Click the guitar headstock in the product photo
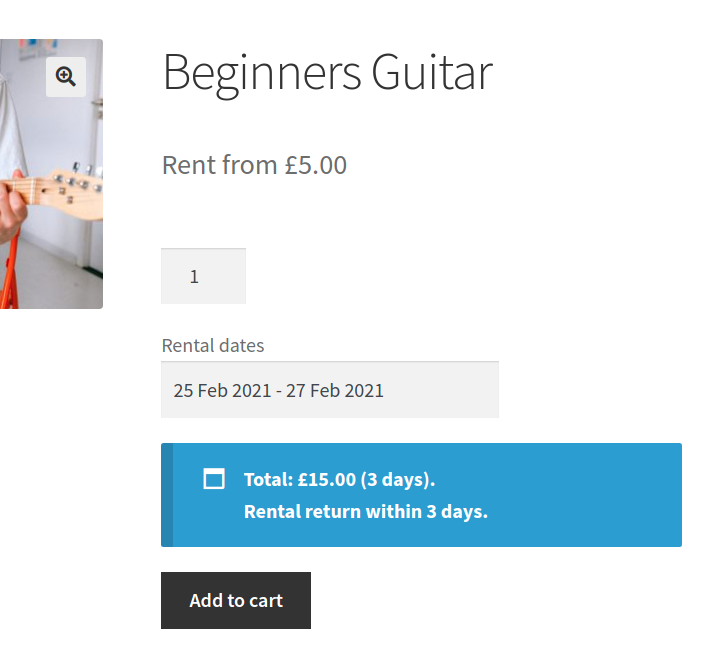Viewport: 709px width, 656px height. [75, 188]
